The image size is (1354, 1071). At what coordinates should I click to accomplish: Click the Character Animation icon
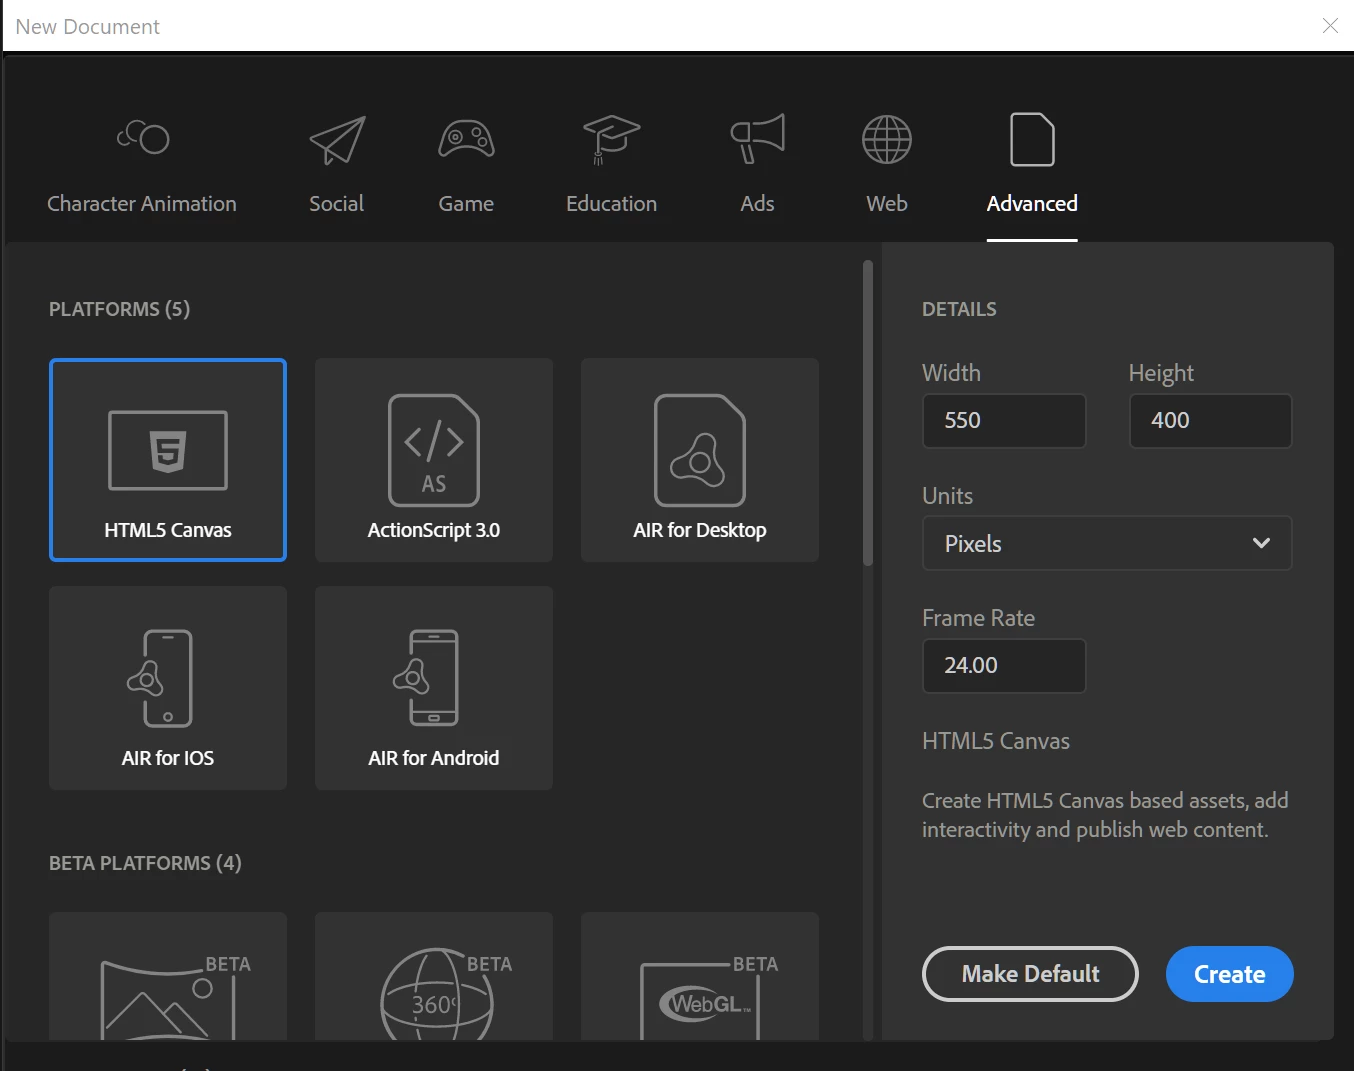tap(143, 137)
